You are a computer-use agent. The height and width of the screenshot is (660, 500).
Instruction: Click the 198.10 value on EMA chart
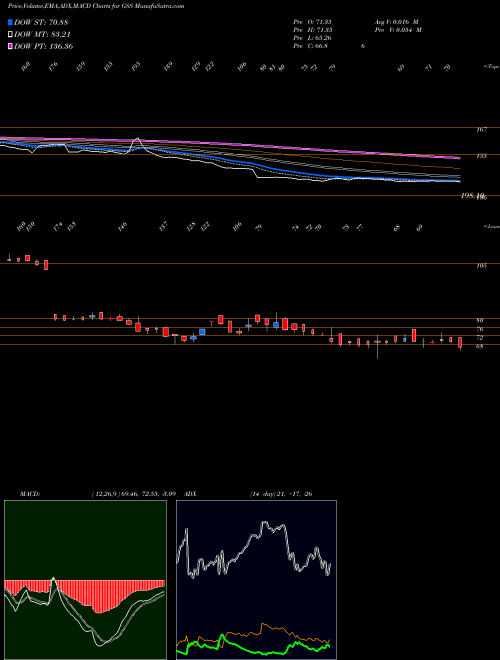point(473,195)
